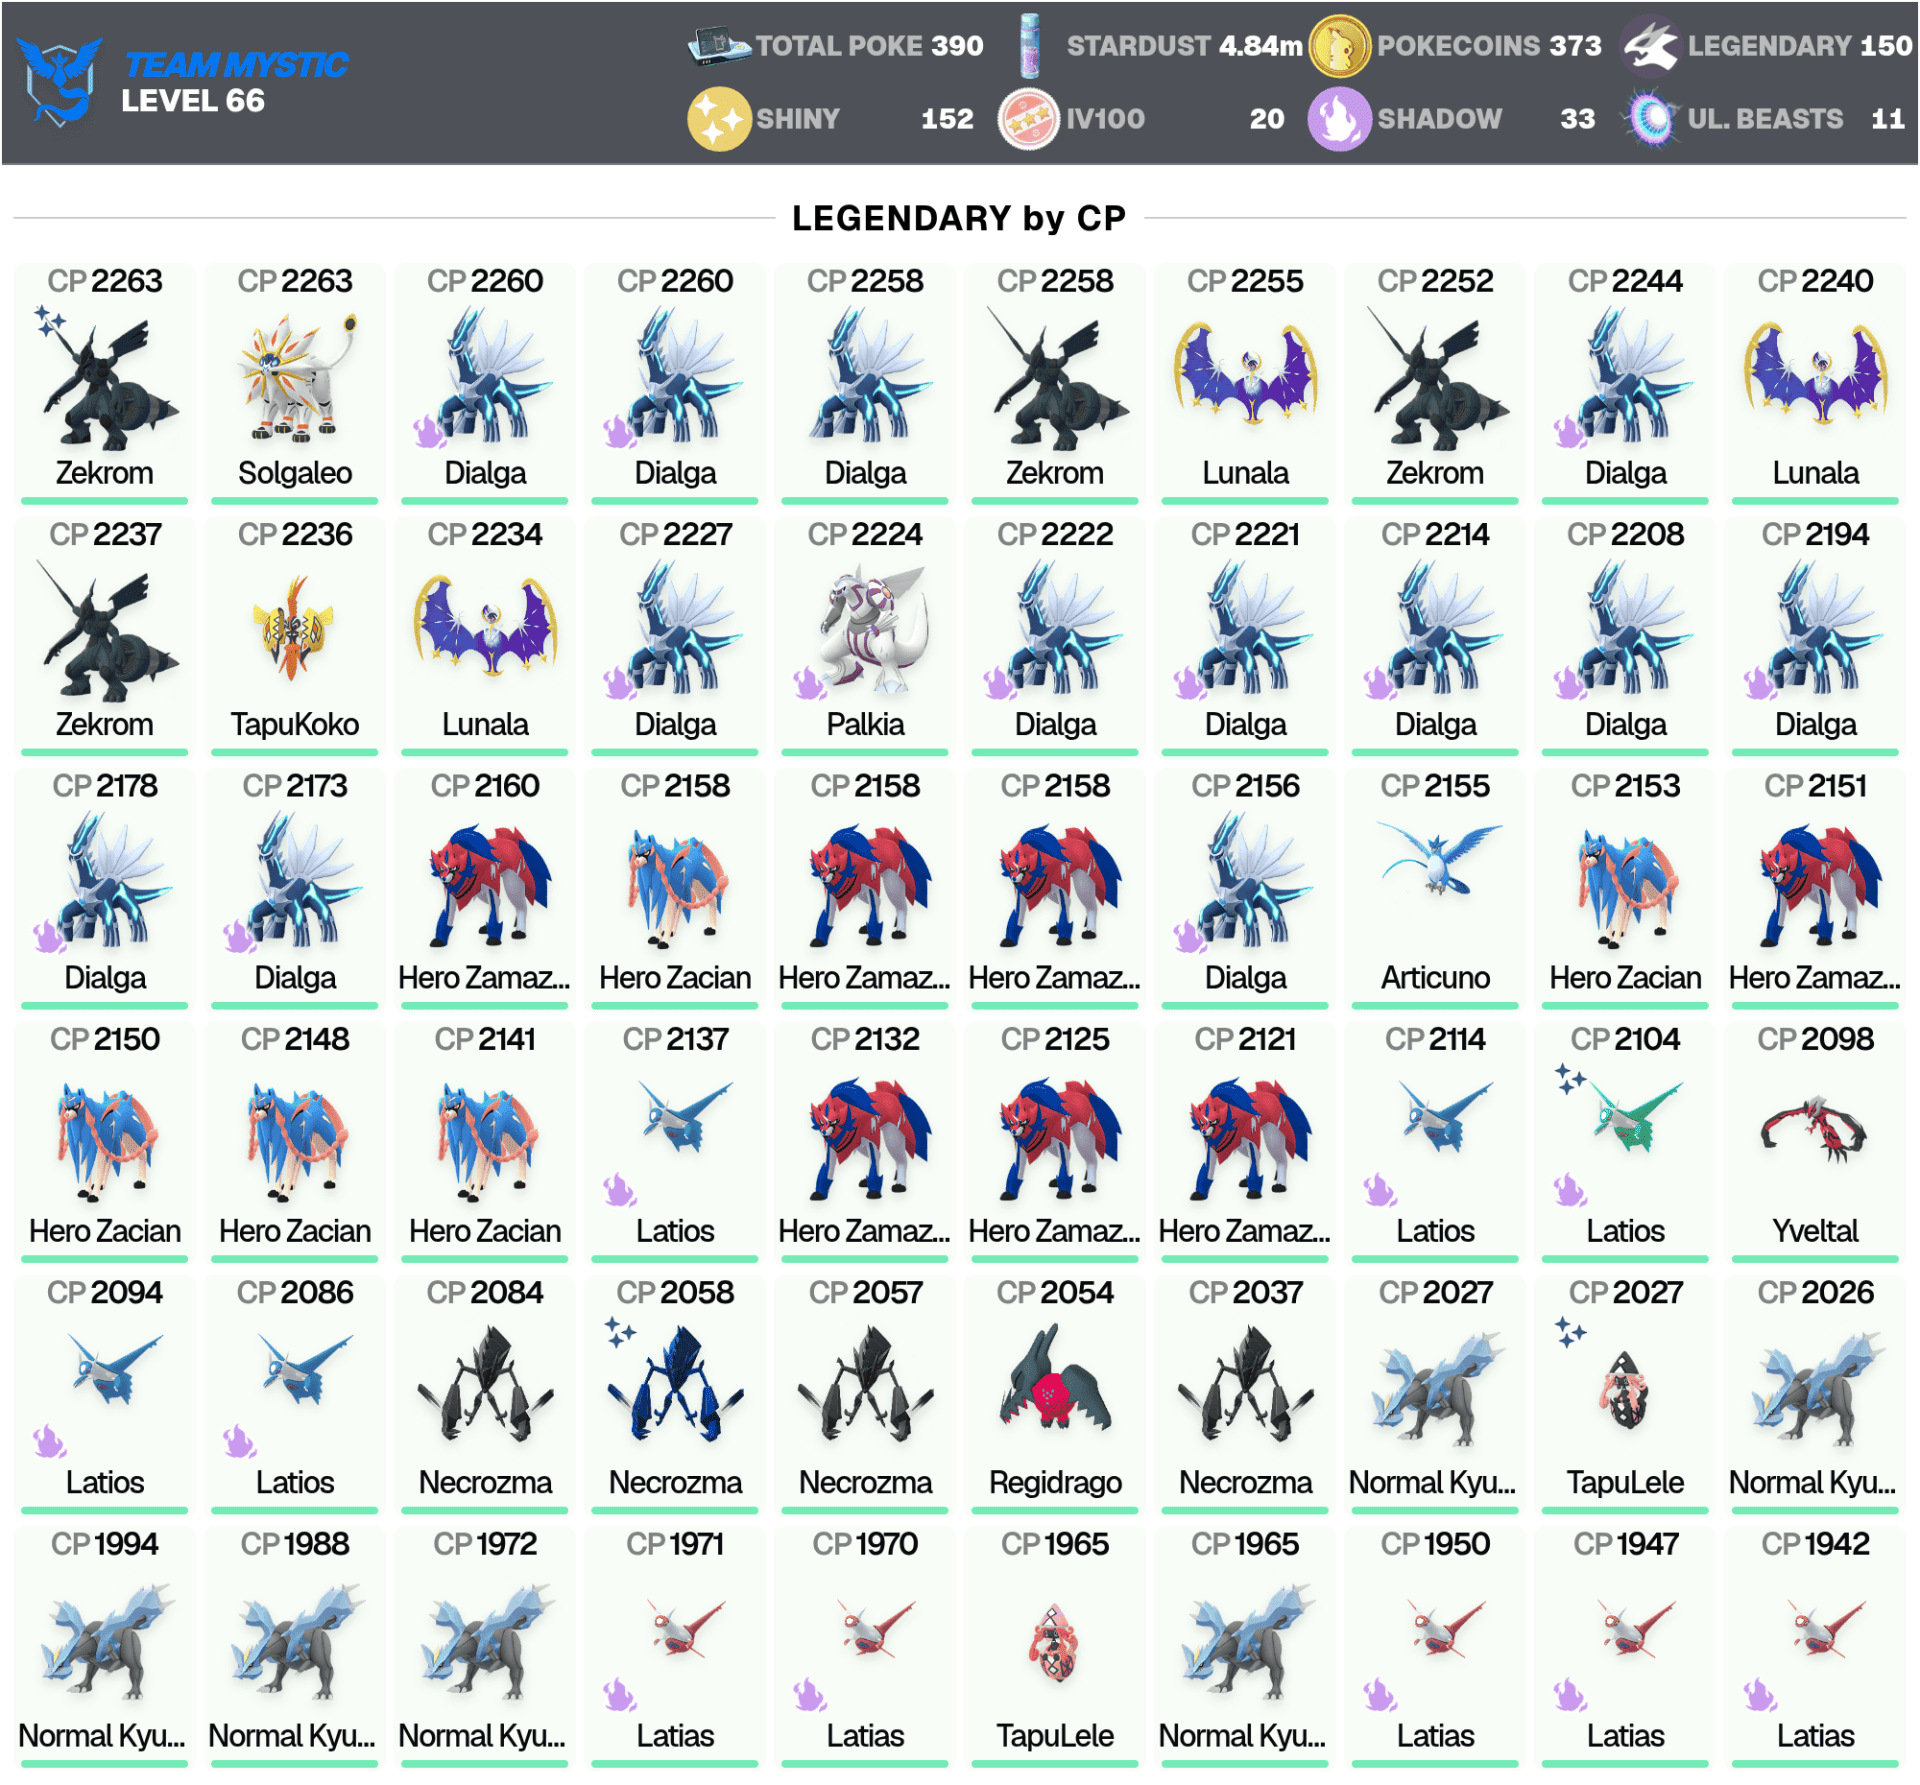Click the POKECOINS 373 text
This screenshot has height=1785, width=1920.
click(x=1489, y=46)
